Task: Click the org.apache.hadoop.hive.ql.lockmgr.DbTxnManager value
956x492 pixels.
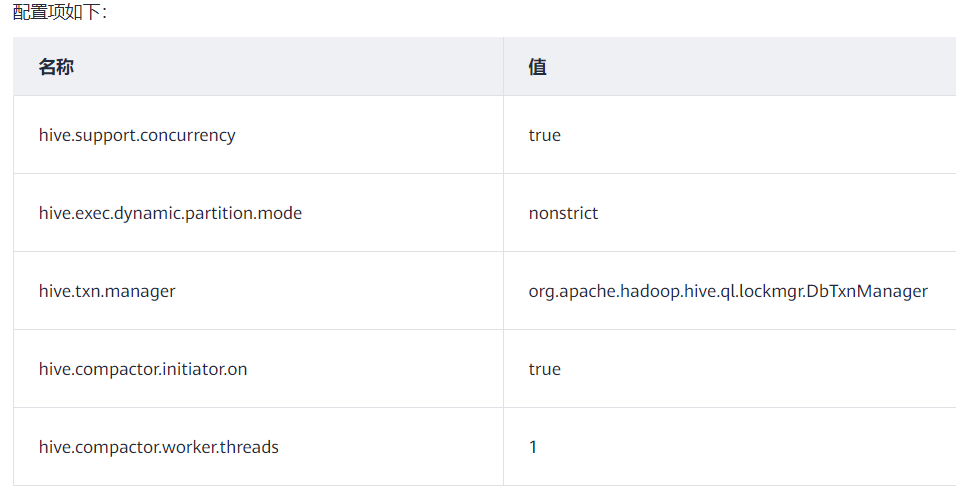Action: tap(728, 291)
